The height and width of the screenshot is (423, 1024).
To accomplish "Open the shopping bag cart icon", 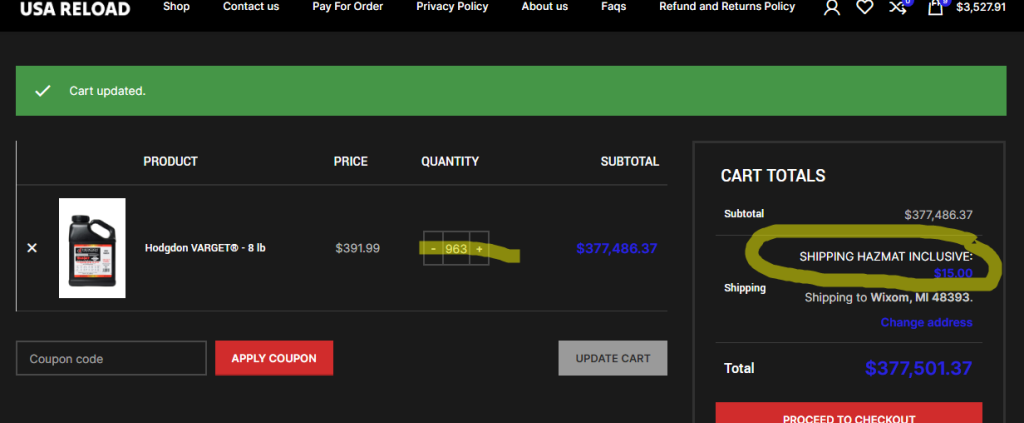I will [935, 8].
